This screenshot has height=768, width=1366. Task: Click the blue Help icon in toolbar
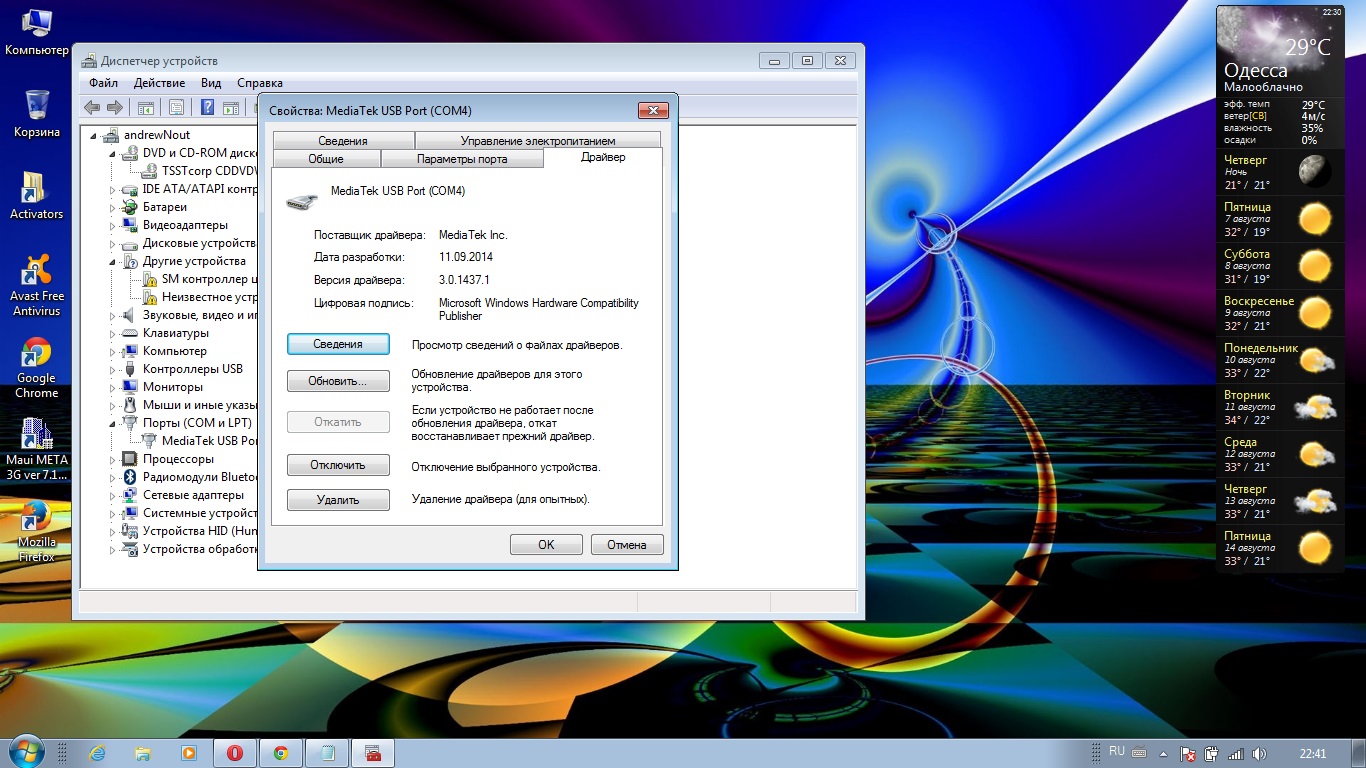point(207,108)
